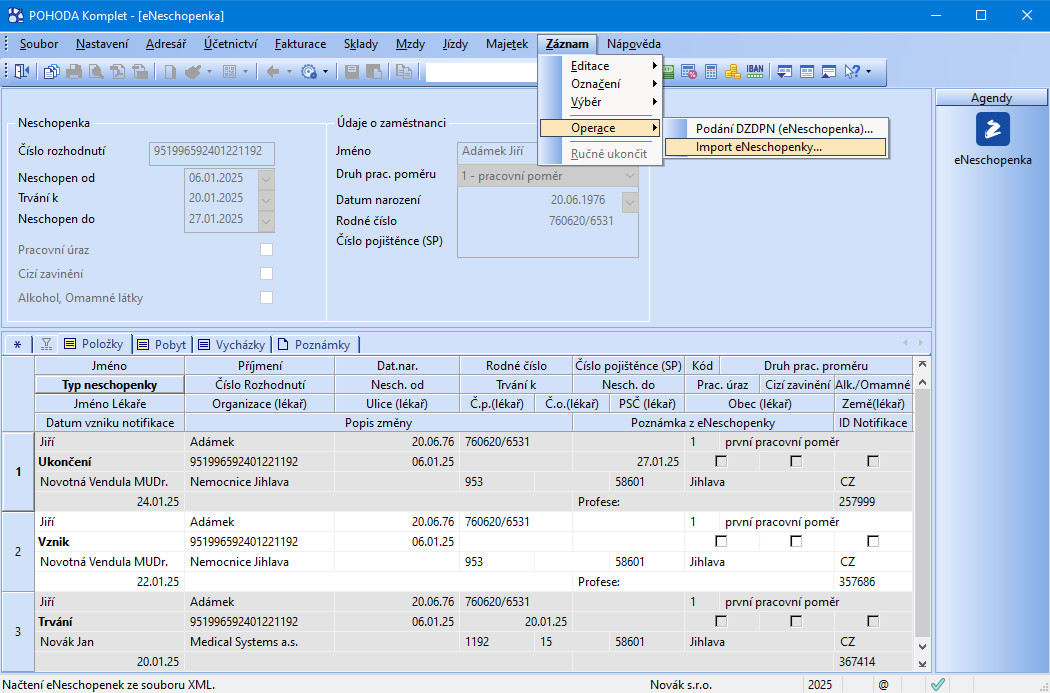Toggle the Cizí zavinění checkbox

(x=266, y=273)
